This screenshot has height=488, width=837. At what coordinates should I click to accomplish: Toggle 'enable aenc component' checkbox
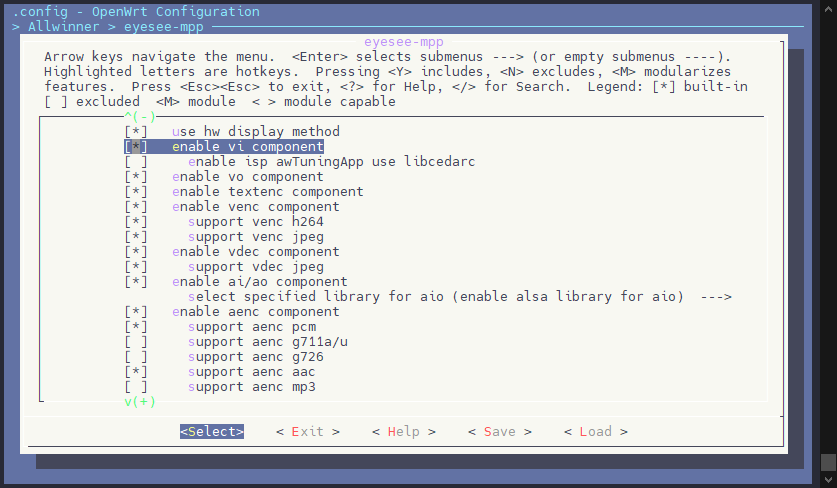136,311
